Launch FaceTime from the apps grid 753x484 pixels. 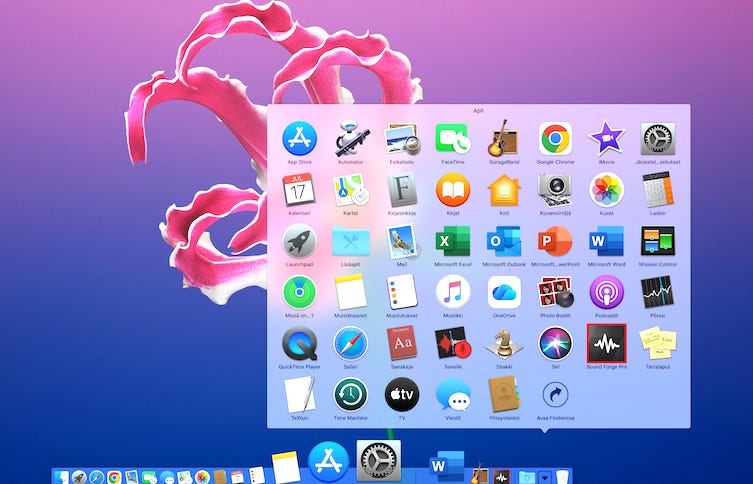(453, 138)
